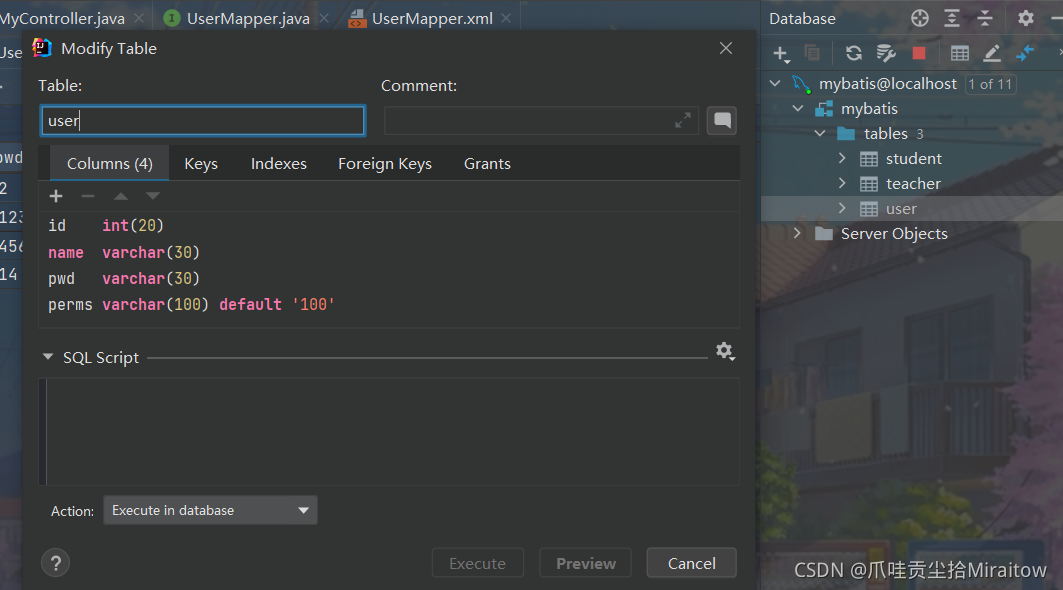Select mybatis@localhost data source
The height and width of the screenshot is (590, 1063).
[x=887, y=83]
